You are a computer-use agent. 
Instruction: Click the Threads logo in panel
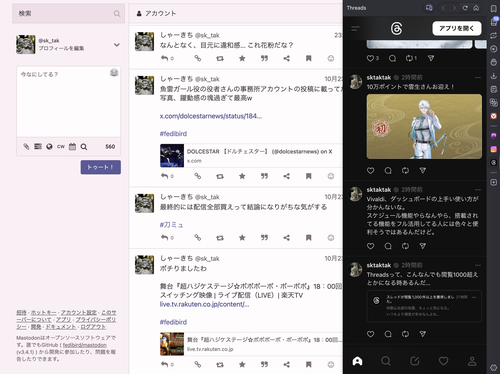click(396, 29)
